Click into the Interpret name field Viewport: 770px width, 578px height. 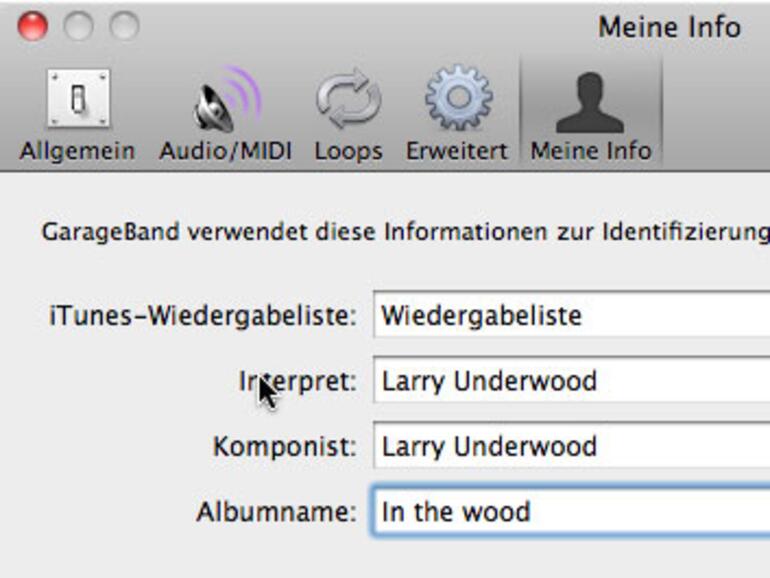(572, 381)
